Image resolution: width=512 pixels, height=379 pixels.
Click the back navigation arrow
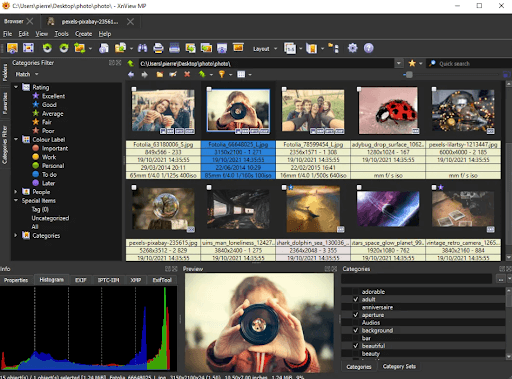pos(131,74)
